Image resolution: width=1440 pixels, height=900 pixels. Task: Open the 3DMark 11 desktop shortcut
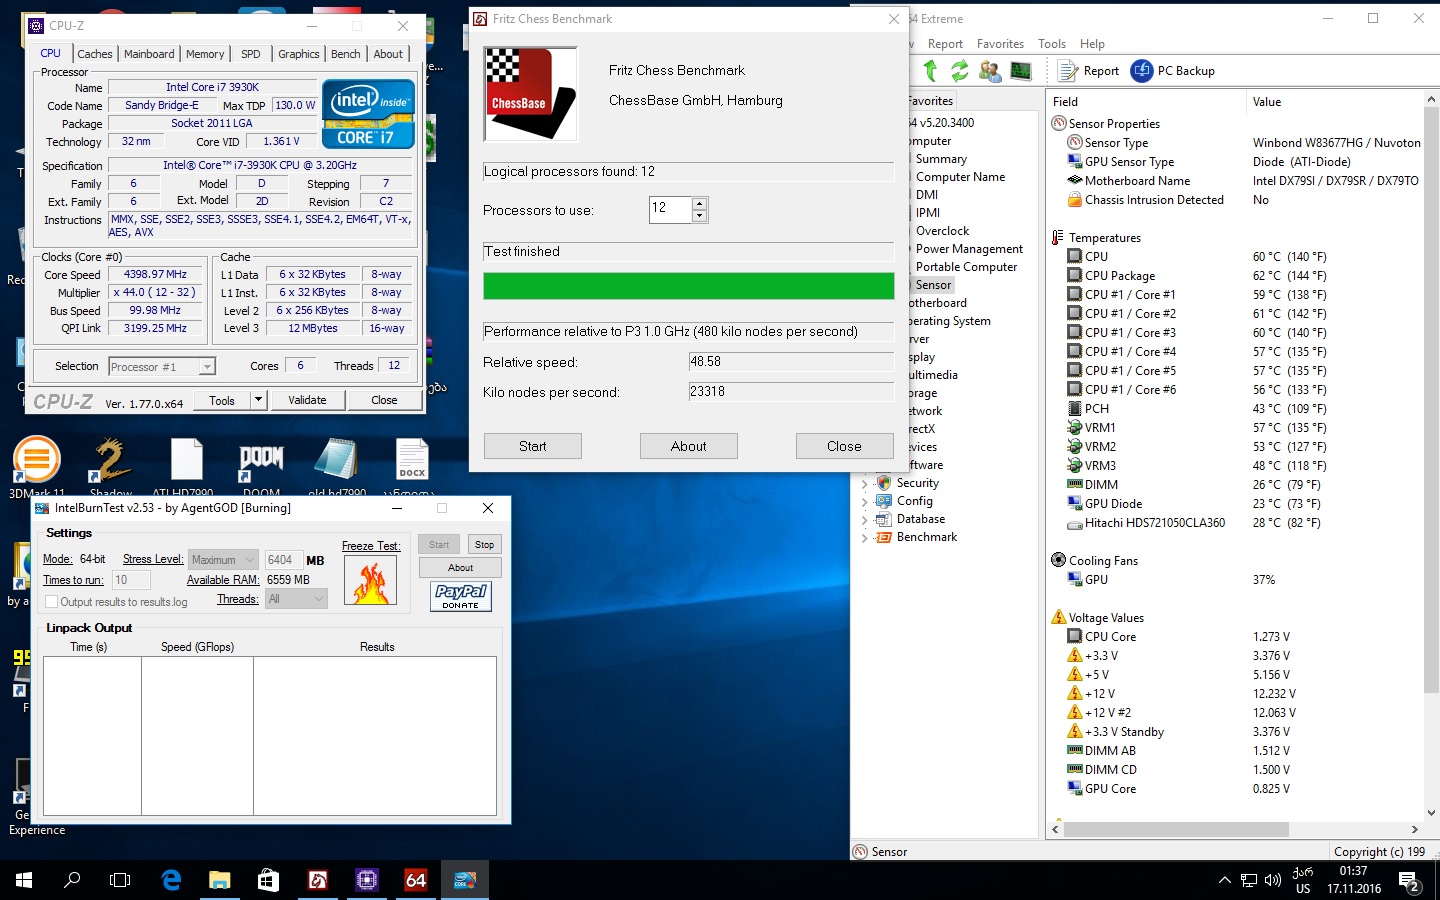[x=37, y=461]
